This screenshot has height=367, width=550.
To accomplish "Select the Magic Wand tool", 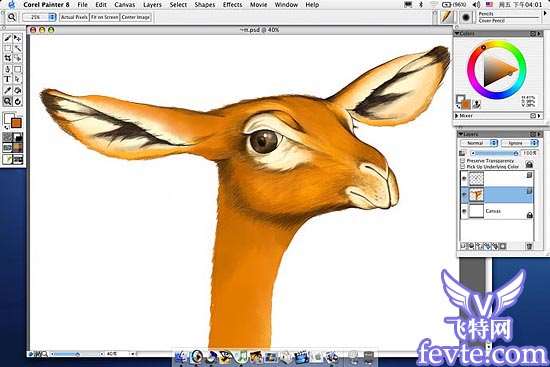I will (18, 48).
